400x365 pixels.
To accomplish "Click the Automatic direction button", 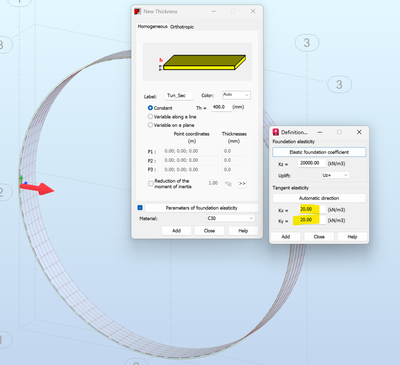I will pos(319,198).
